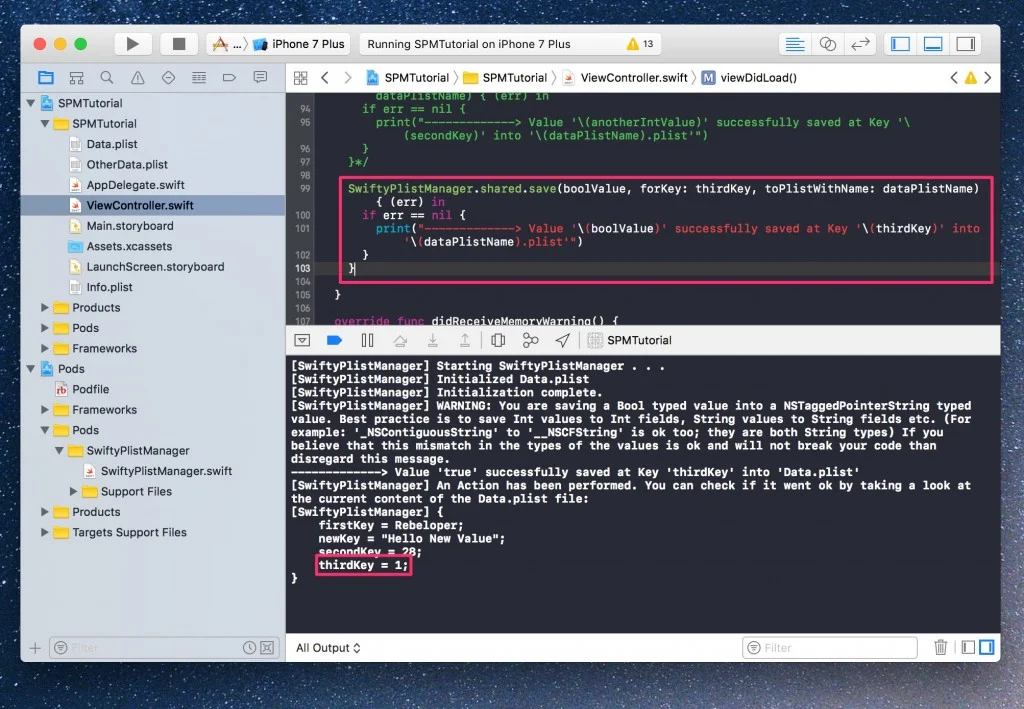Screen dimensions: 1024x709
Task: Open the related items grid menu
Action: [300, 78]
